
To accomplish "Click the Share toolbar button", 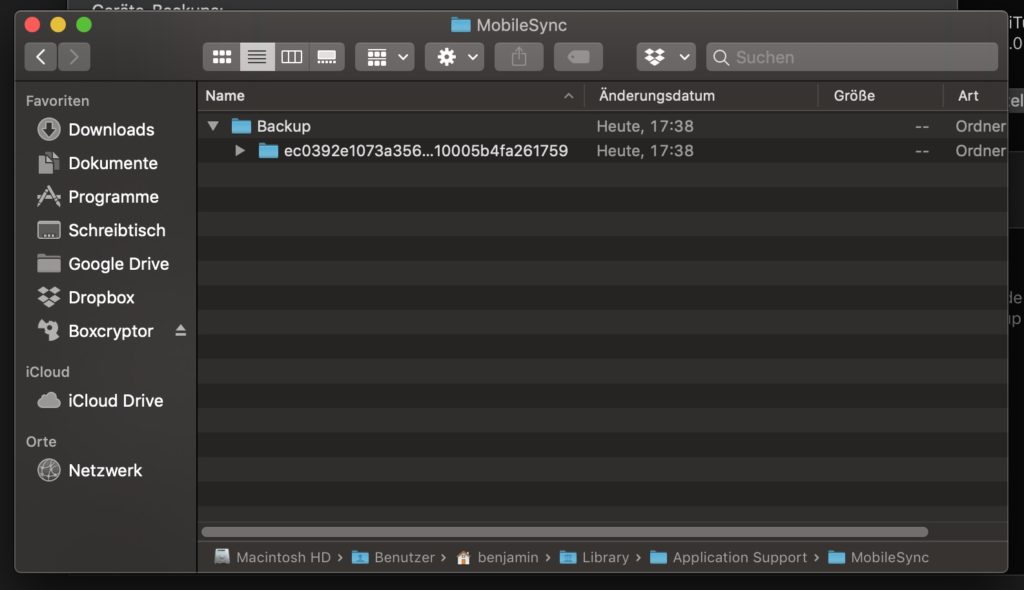I will coord(519,57).
